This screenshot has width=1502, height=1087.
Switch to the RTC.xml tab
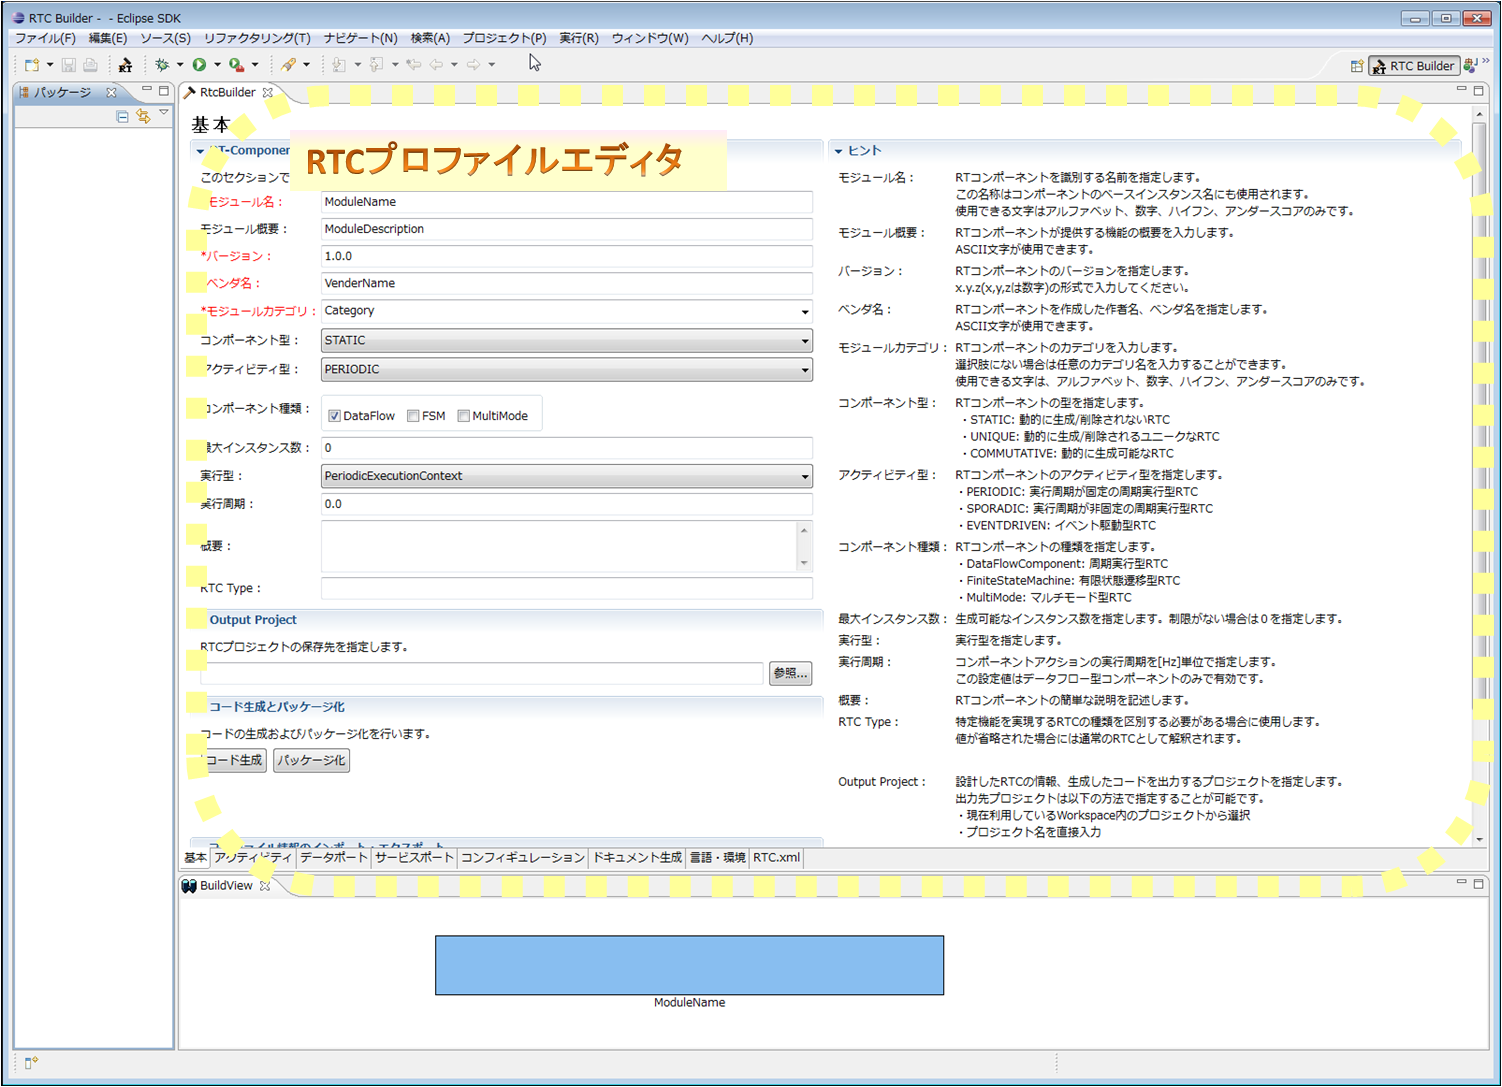coord(776,857)
